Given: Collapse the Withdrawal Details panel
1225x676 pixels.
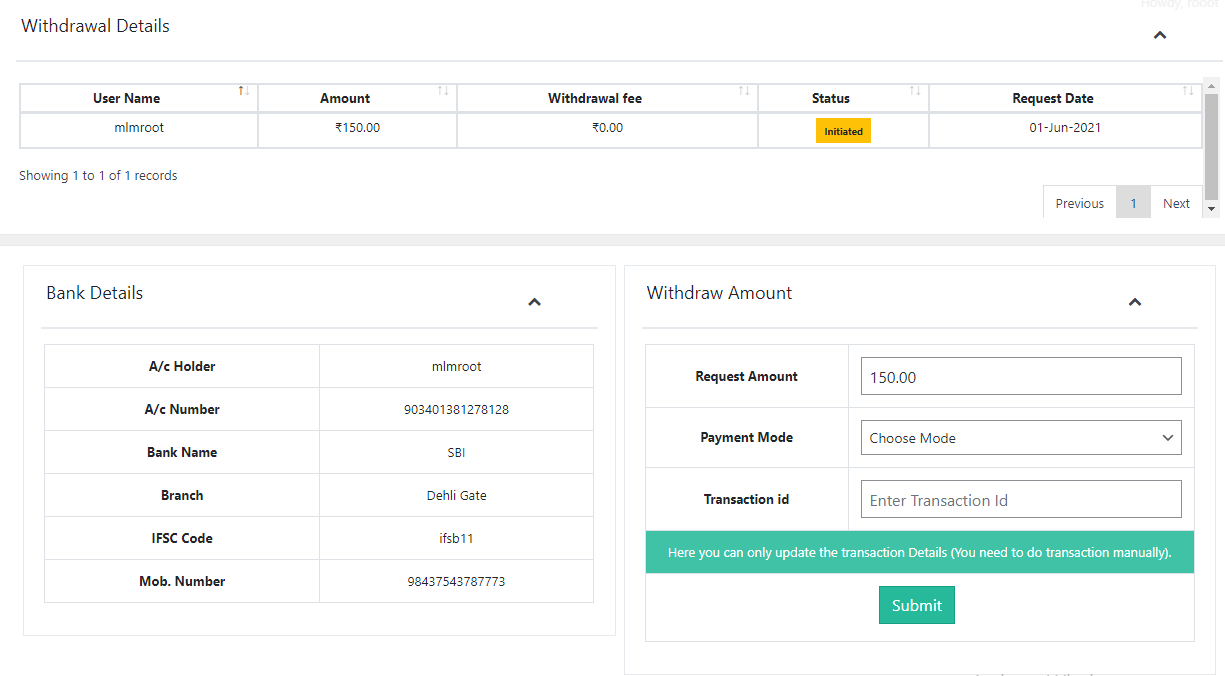Looking at the screenshot, I should pos(1160,35).
